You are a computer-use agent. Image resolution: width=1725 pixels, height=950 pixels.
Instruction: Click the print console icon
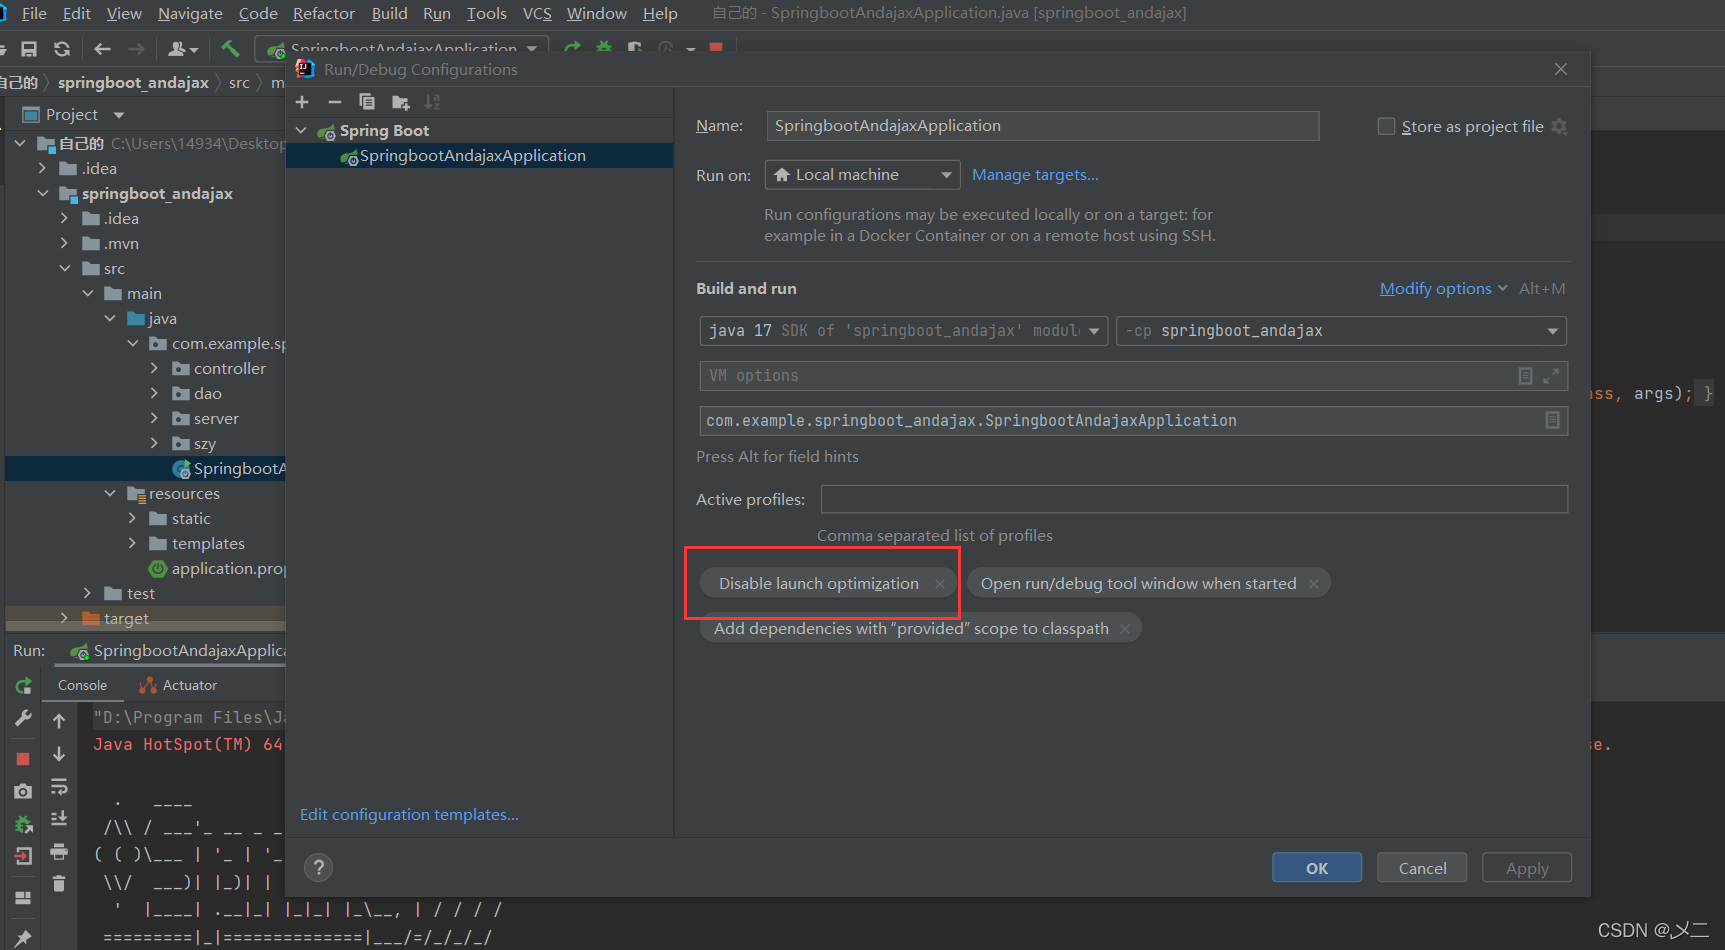59,851
